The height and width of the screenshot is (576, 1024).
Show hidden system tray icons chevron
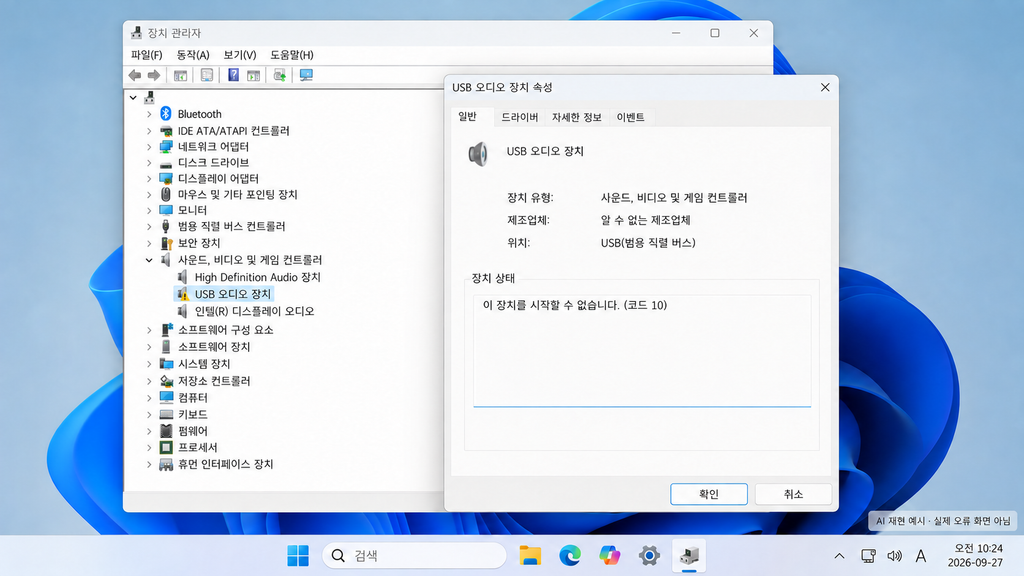click(839, 556)
